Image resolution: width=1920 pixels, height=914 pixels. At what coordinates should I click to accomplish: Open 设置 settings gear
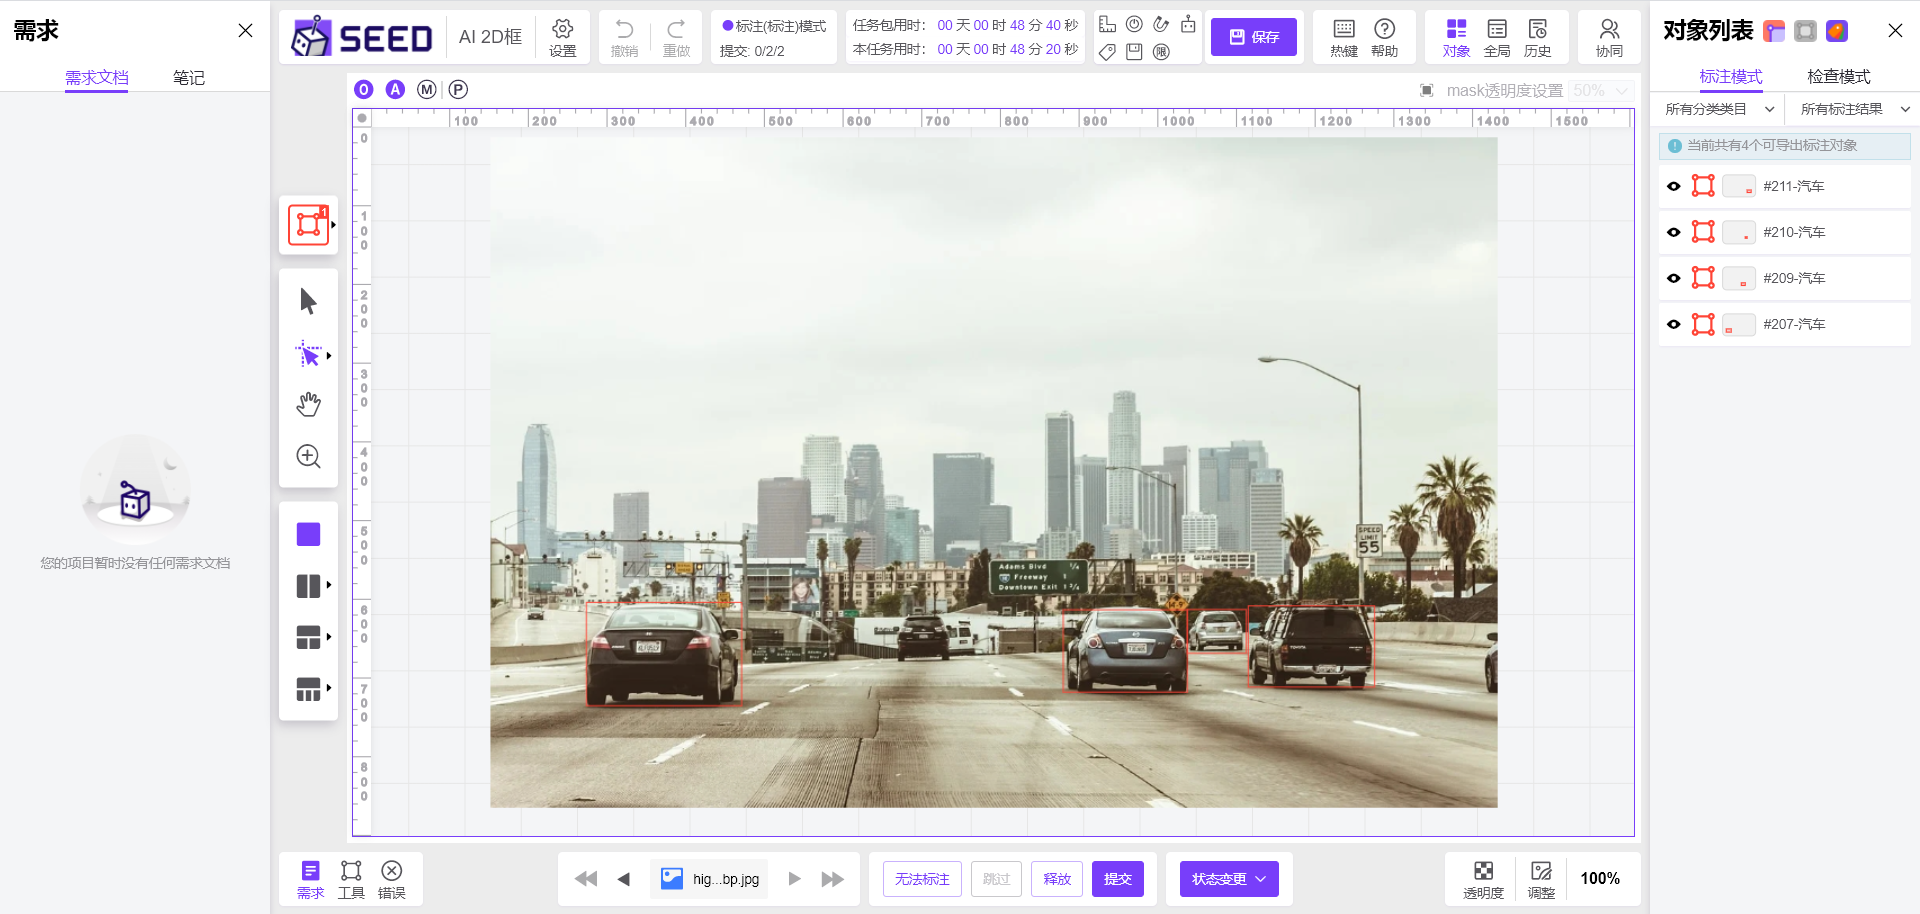click(562, 38)
